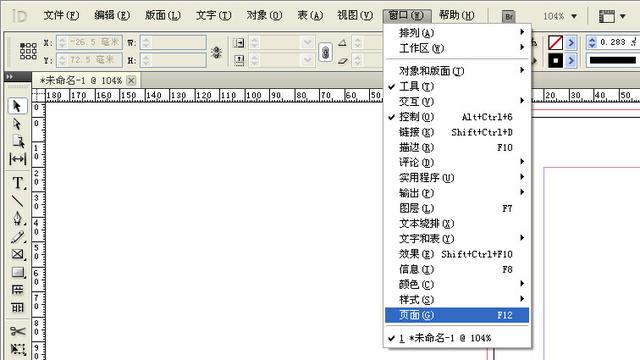Select the Gap tool
Viewport: 640px width, 360px height.
[18, 159]
